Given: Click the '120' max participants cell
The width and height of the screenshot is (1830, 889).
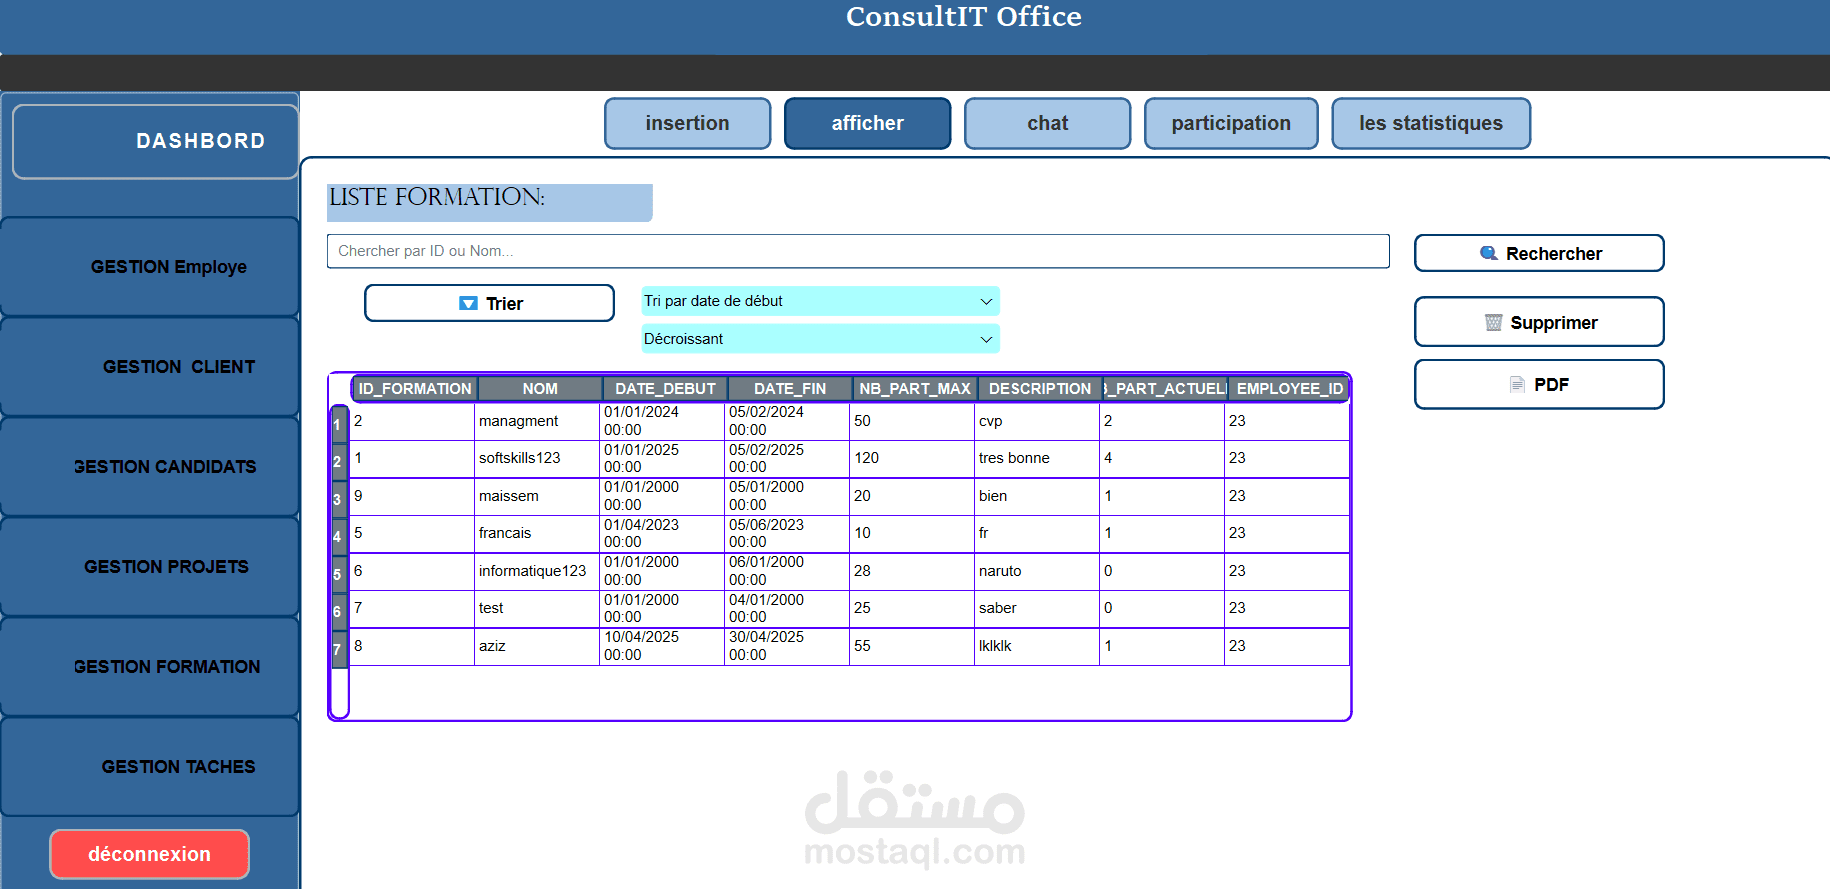Looking at the screenshot, I should [x=912, y=458].
